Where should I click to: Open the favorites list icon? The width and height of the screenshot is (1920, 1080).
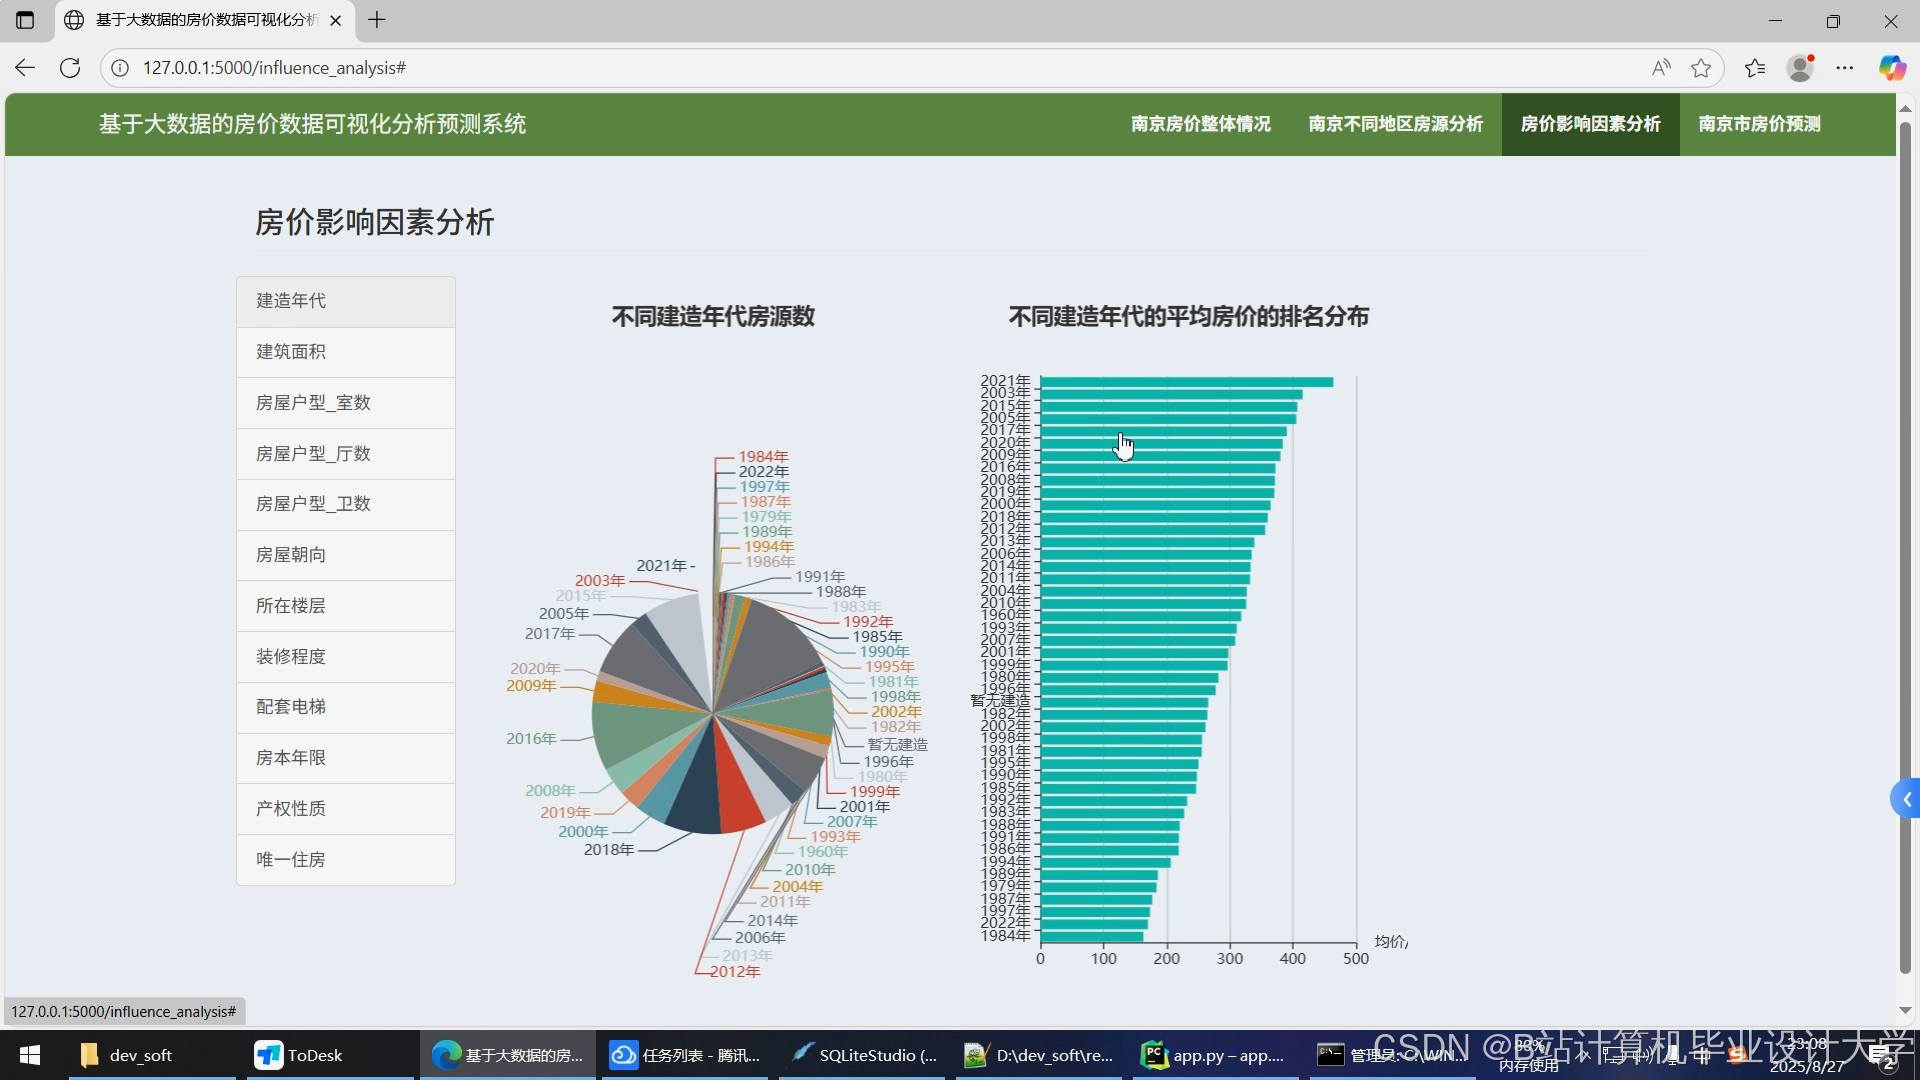click(1755, 68)
